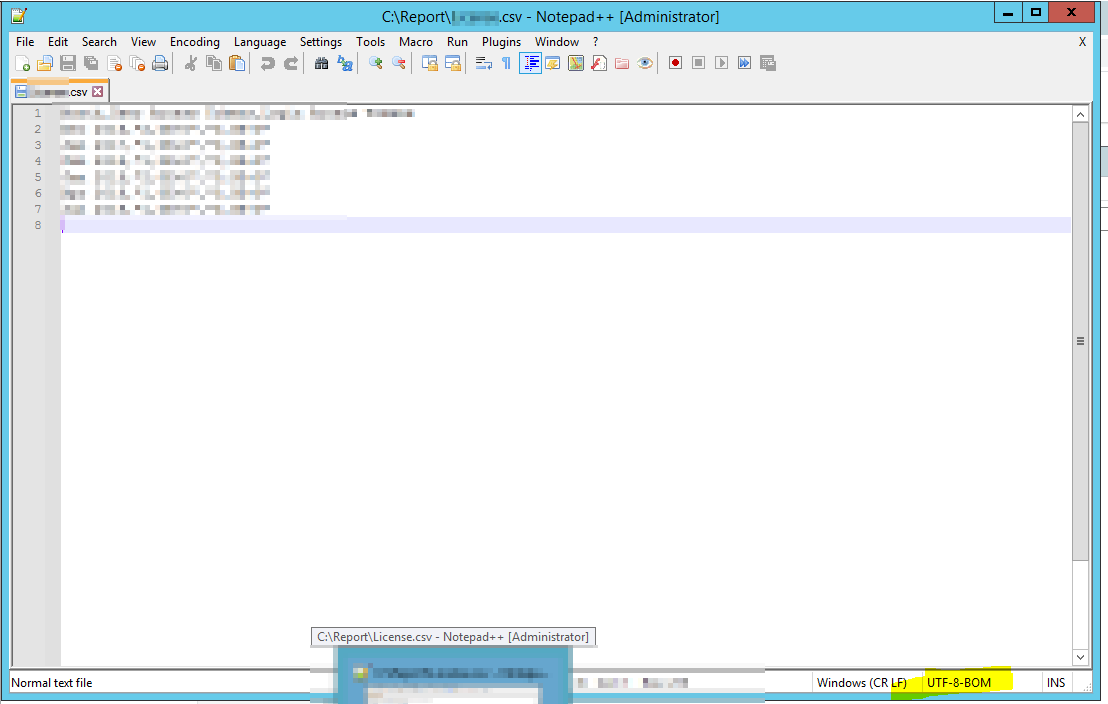Undo the last action
The image size is (1108, 704).
(x=267, y=64)
